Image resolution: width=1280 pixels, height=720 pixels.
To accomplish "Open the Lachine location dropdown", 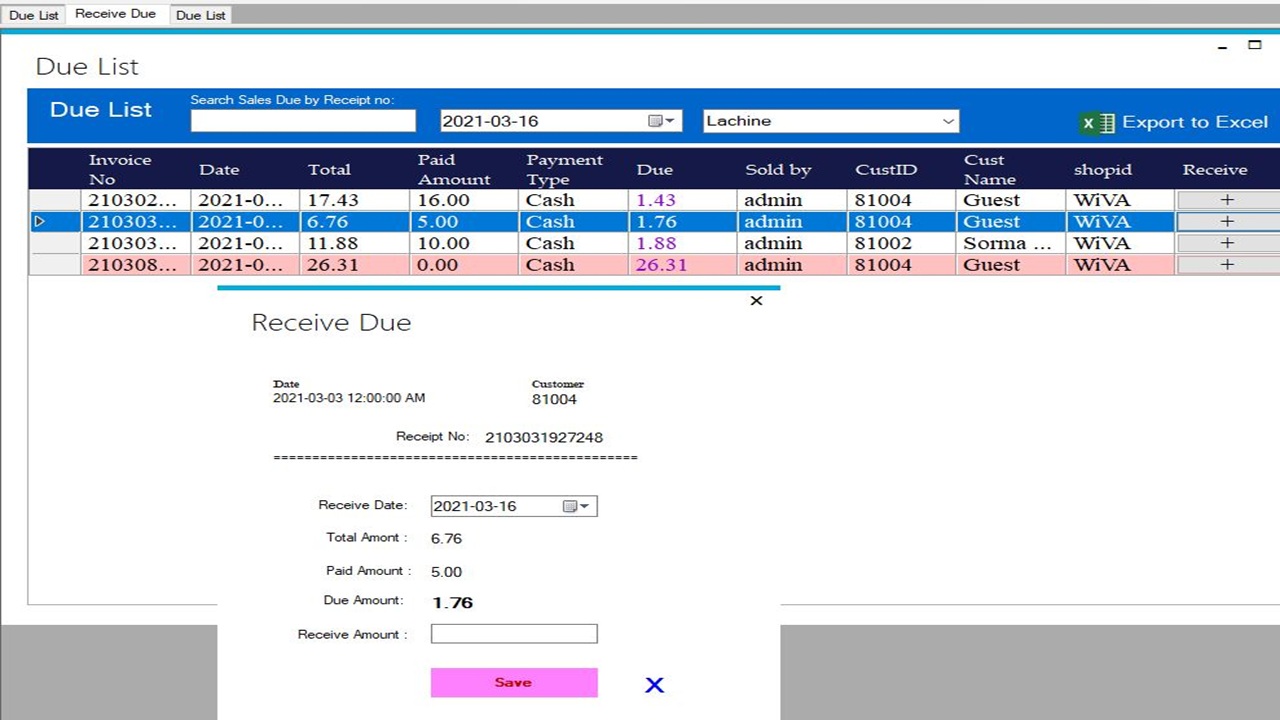I will coord(947,120).
